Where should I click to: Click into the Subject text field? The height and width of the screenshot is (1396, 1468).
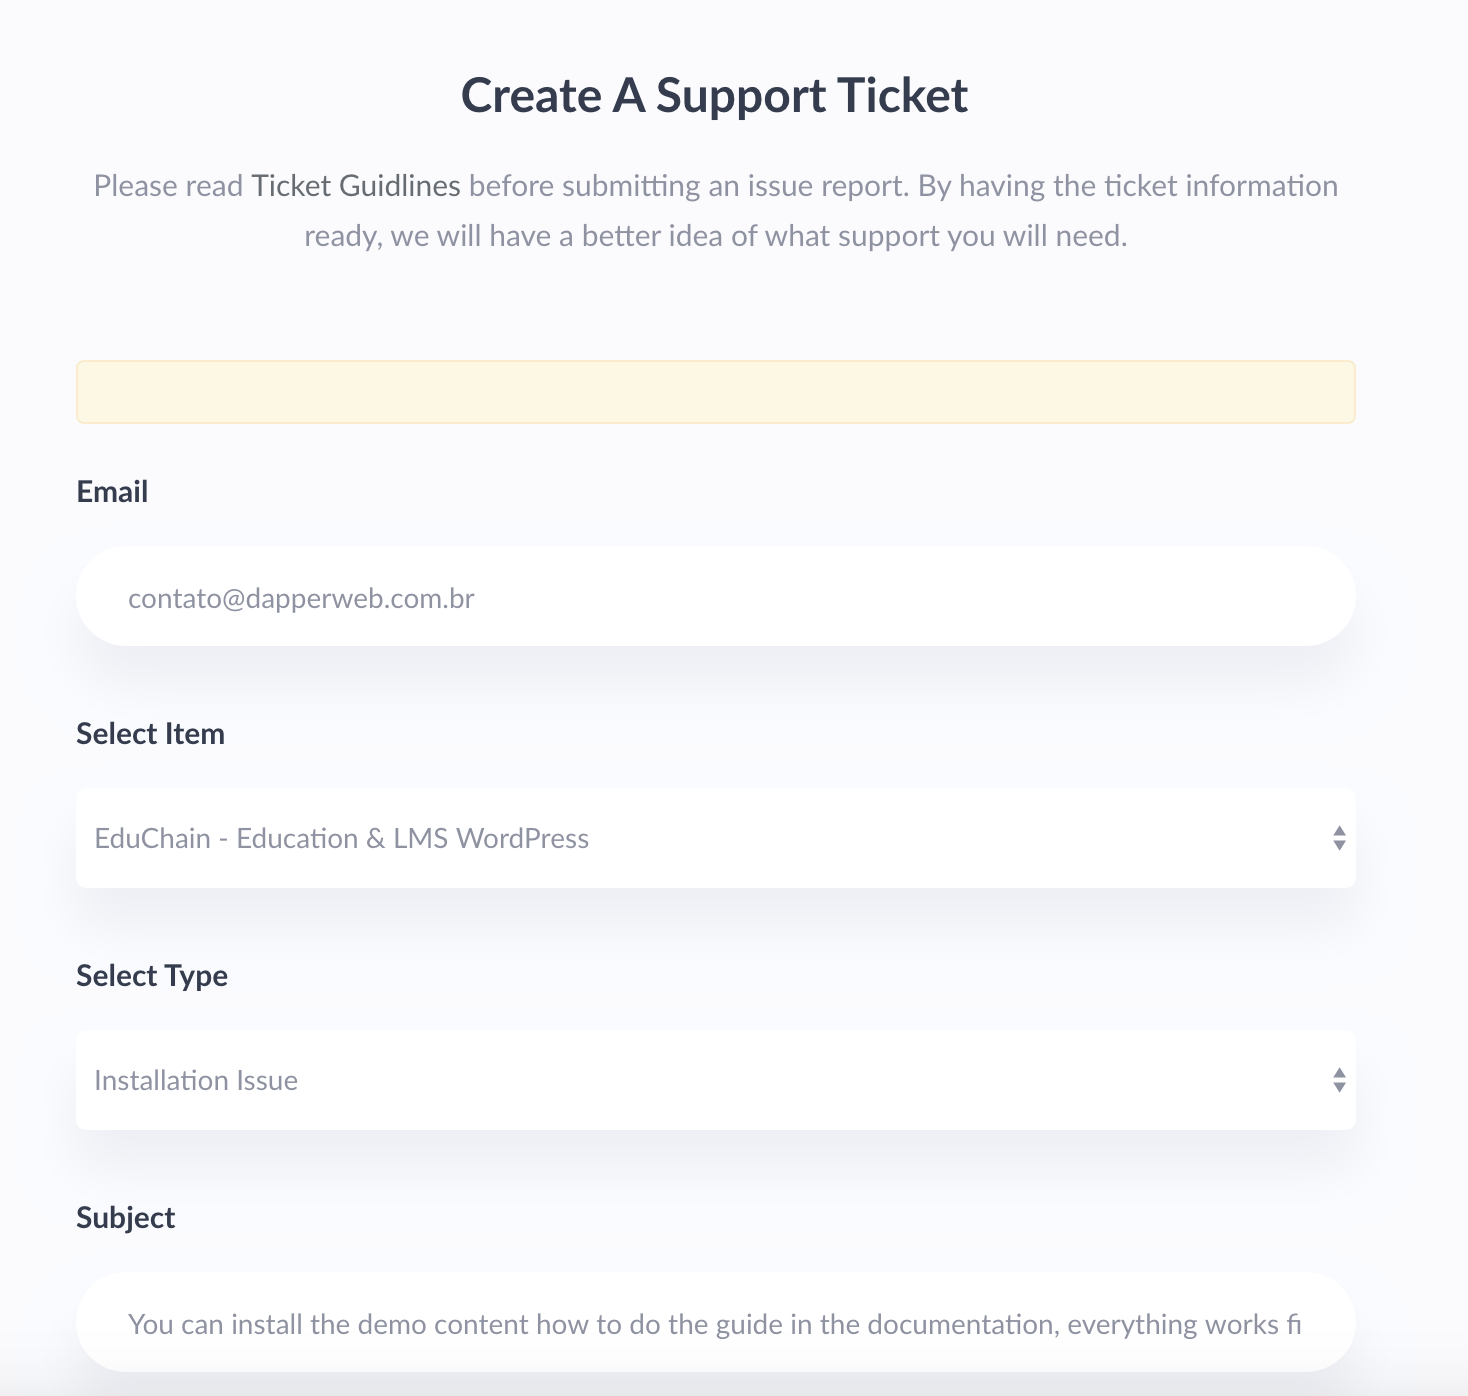[x=715, y=1323]
